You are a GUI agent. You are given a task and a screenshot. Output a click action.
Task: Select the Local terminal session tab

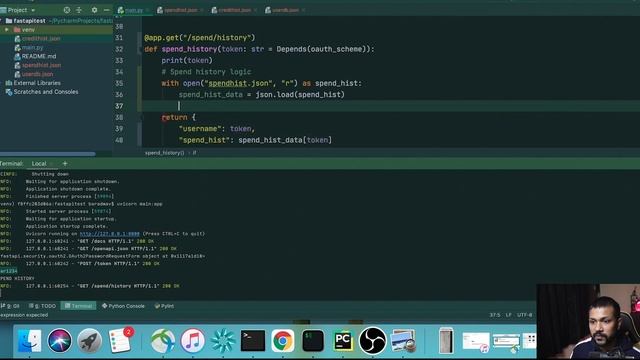tap(39, 164)
